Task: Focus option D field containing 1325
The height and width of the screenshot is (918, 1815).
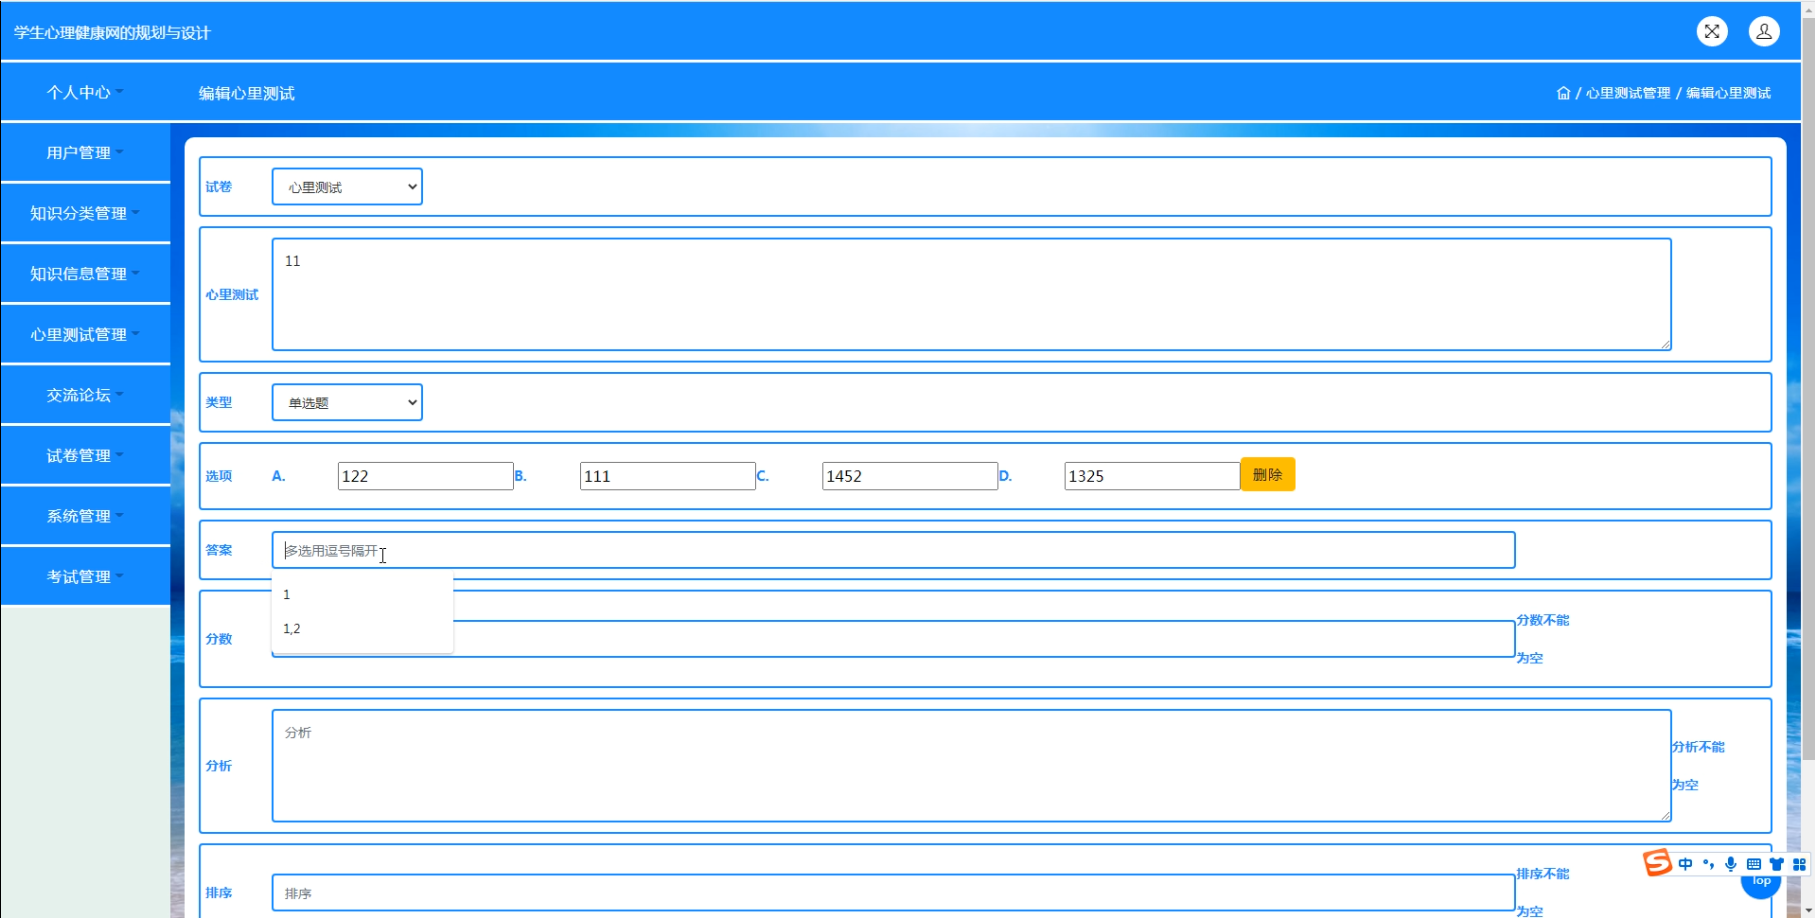Action: tap(1152, 476)
